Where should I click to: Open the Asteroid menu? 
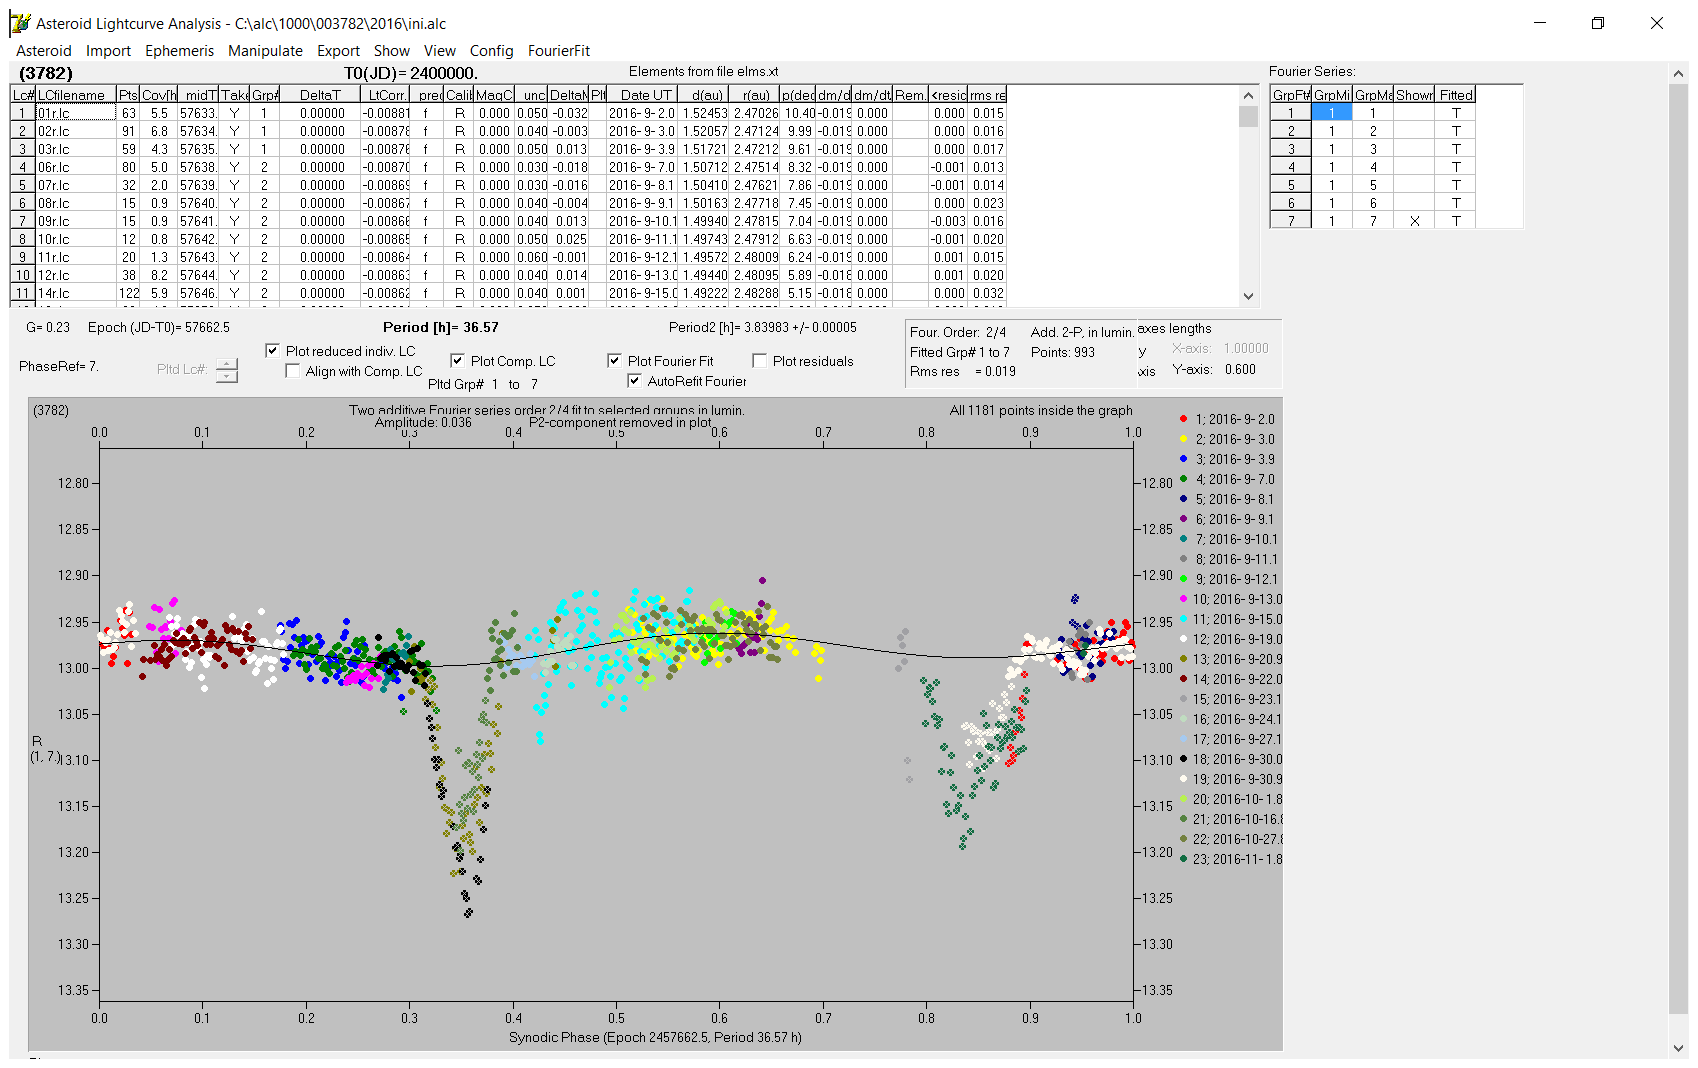(44, 51)
